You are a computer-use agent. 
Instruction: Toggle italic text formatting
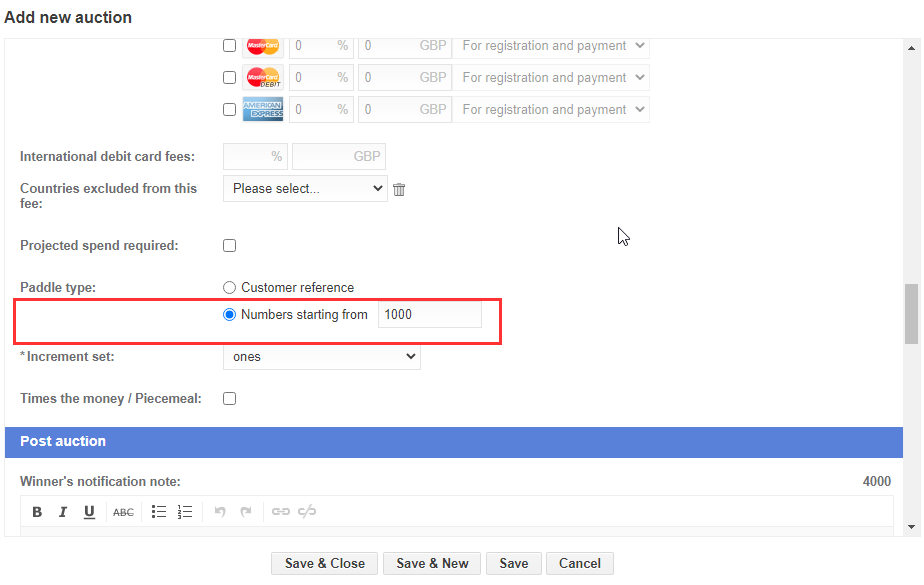(63, 512)
